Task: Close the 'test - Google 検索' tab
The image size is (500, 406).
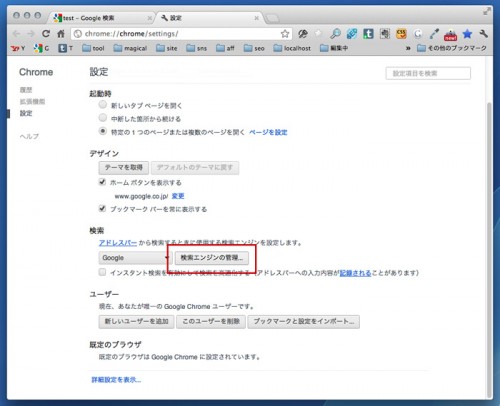Action: point(150,18)
